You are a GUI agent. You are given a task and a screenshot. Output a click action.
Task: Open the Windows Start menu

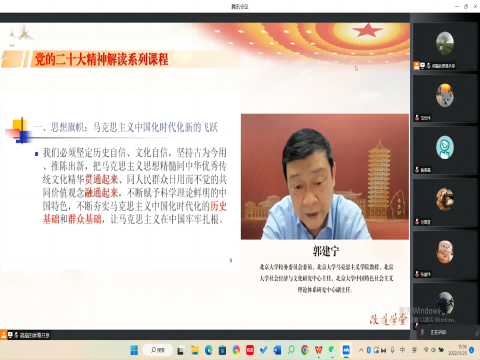[x=134, y=350]
